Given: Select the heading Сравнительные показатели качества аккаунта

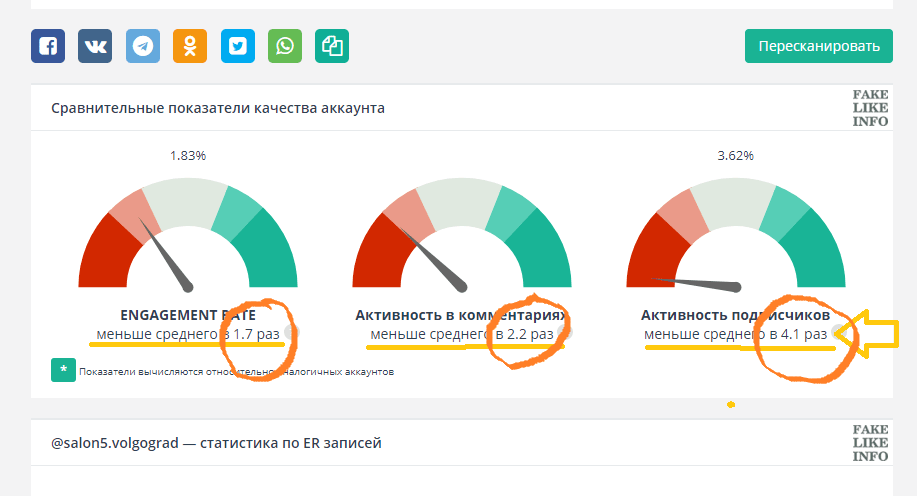Looking at the screenshot, I should click(x=218, y=108).
